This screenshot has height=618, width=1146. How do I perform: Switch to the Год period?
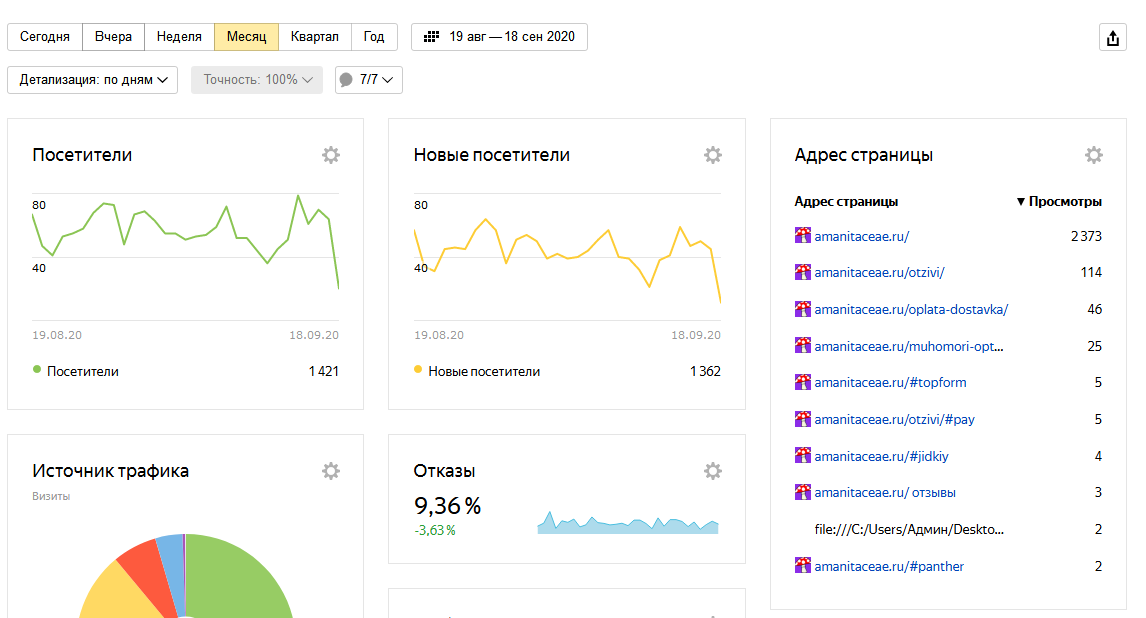tap(374, 37)
